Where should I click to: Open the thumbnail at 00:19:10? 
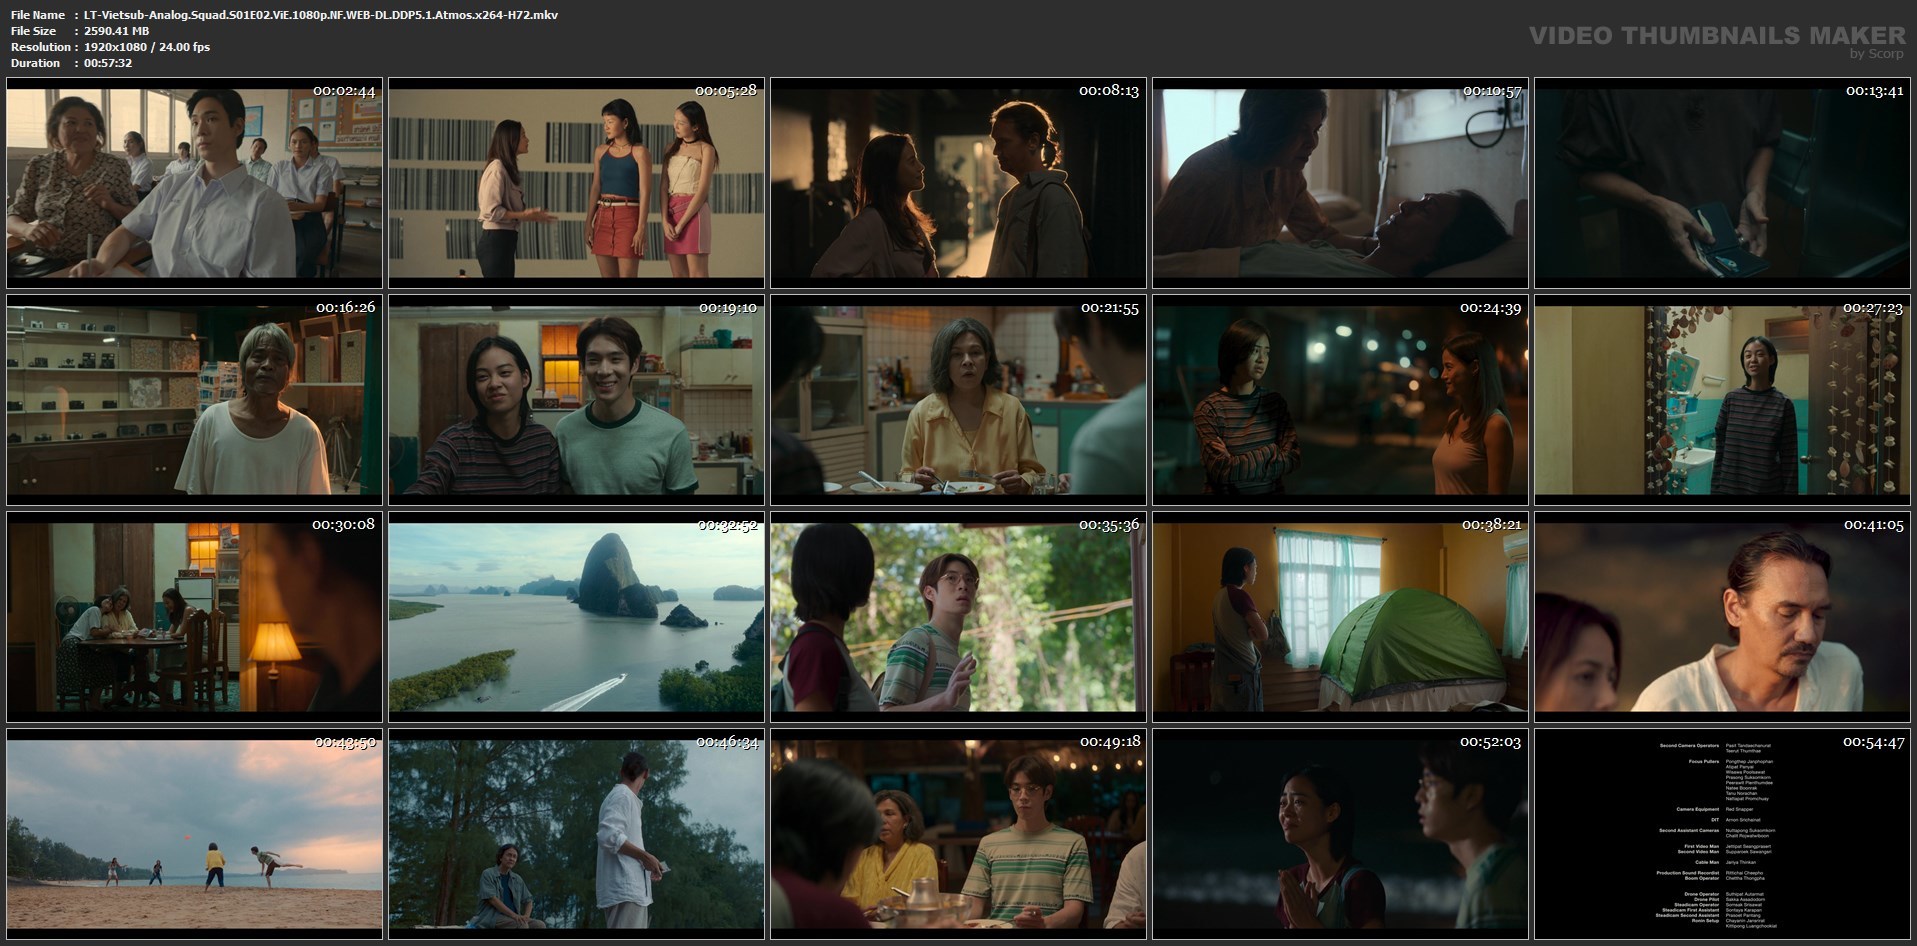(x=576, y=400)
